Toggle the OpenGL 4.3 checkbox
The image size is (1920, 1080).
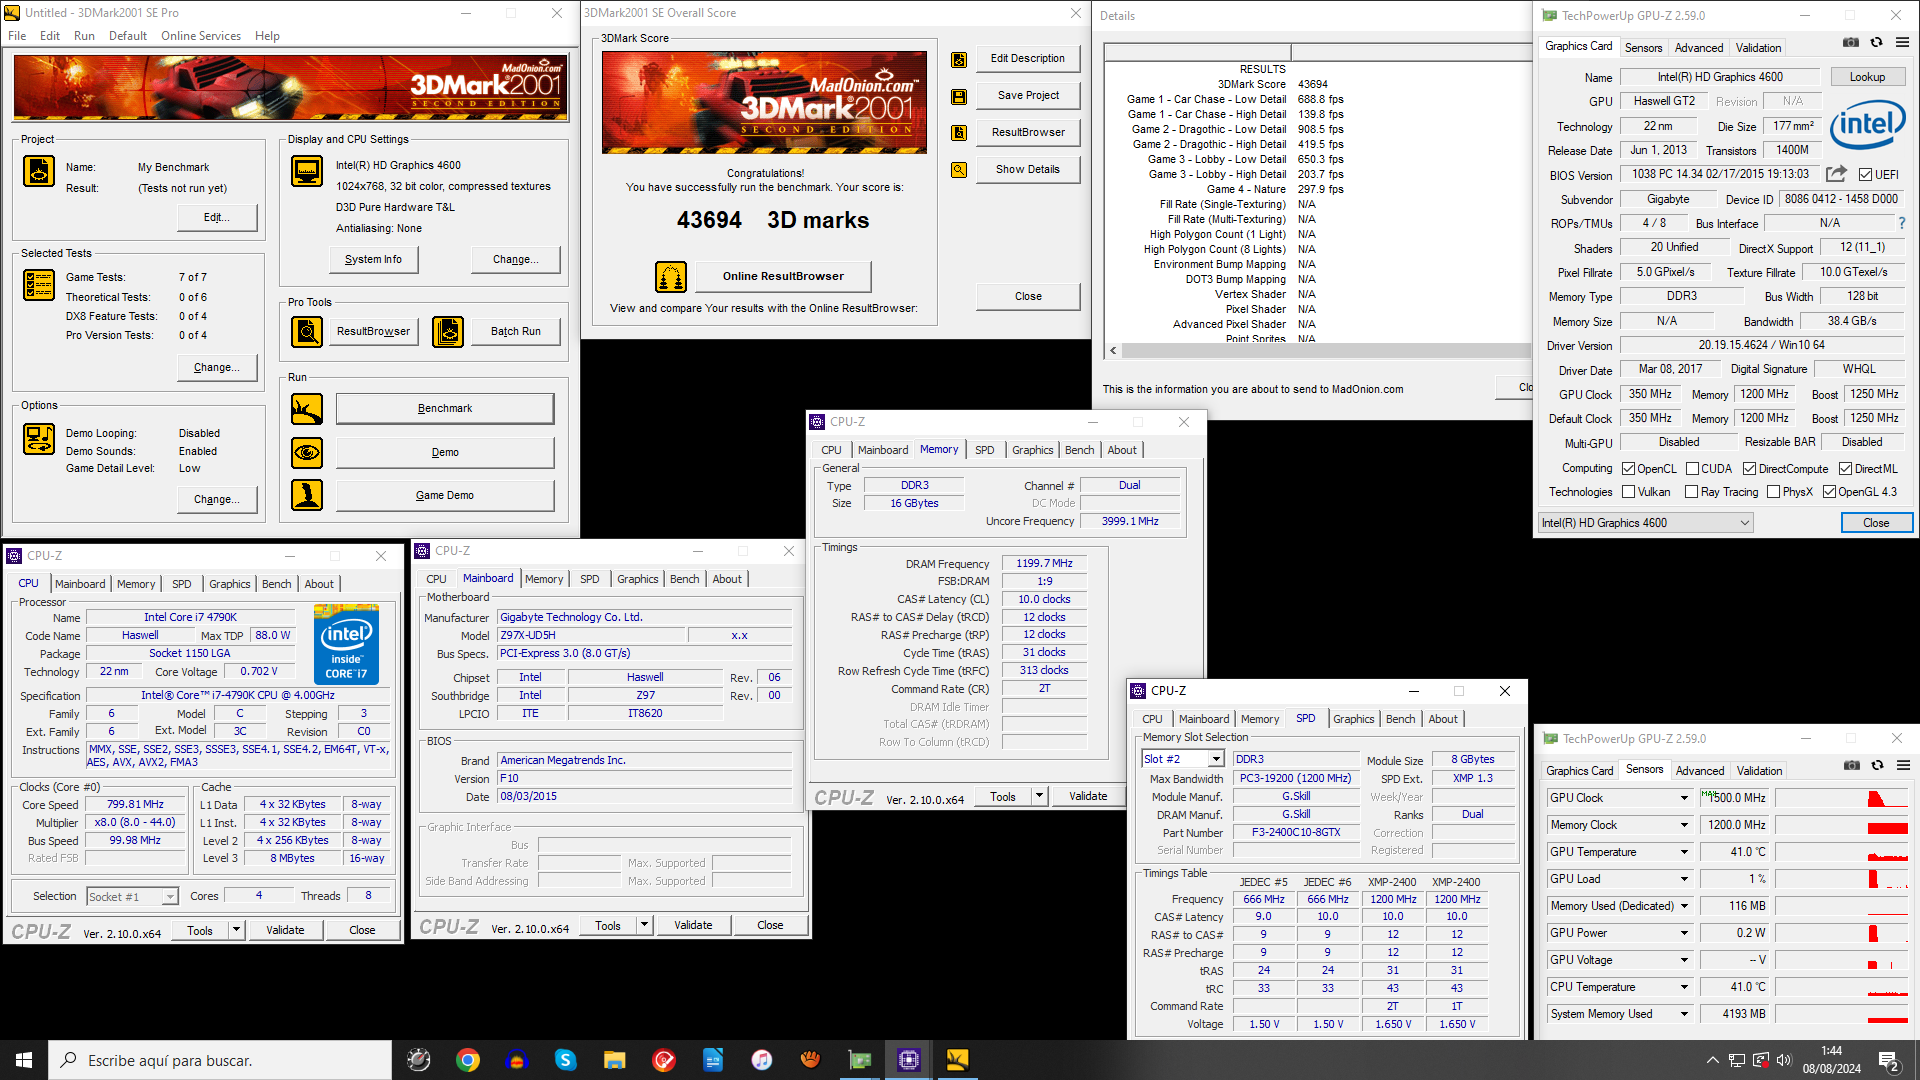tap(1830, 492)
